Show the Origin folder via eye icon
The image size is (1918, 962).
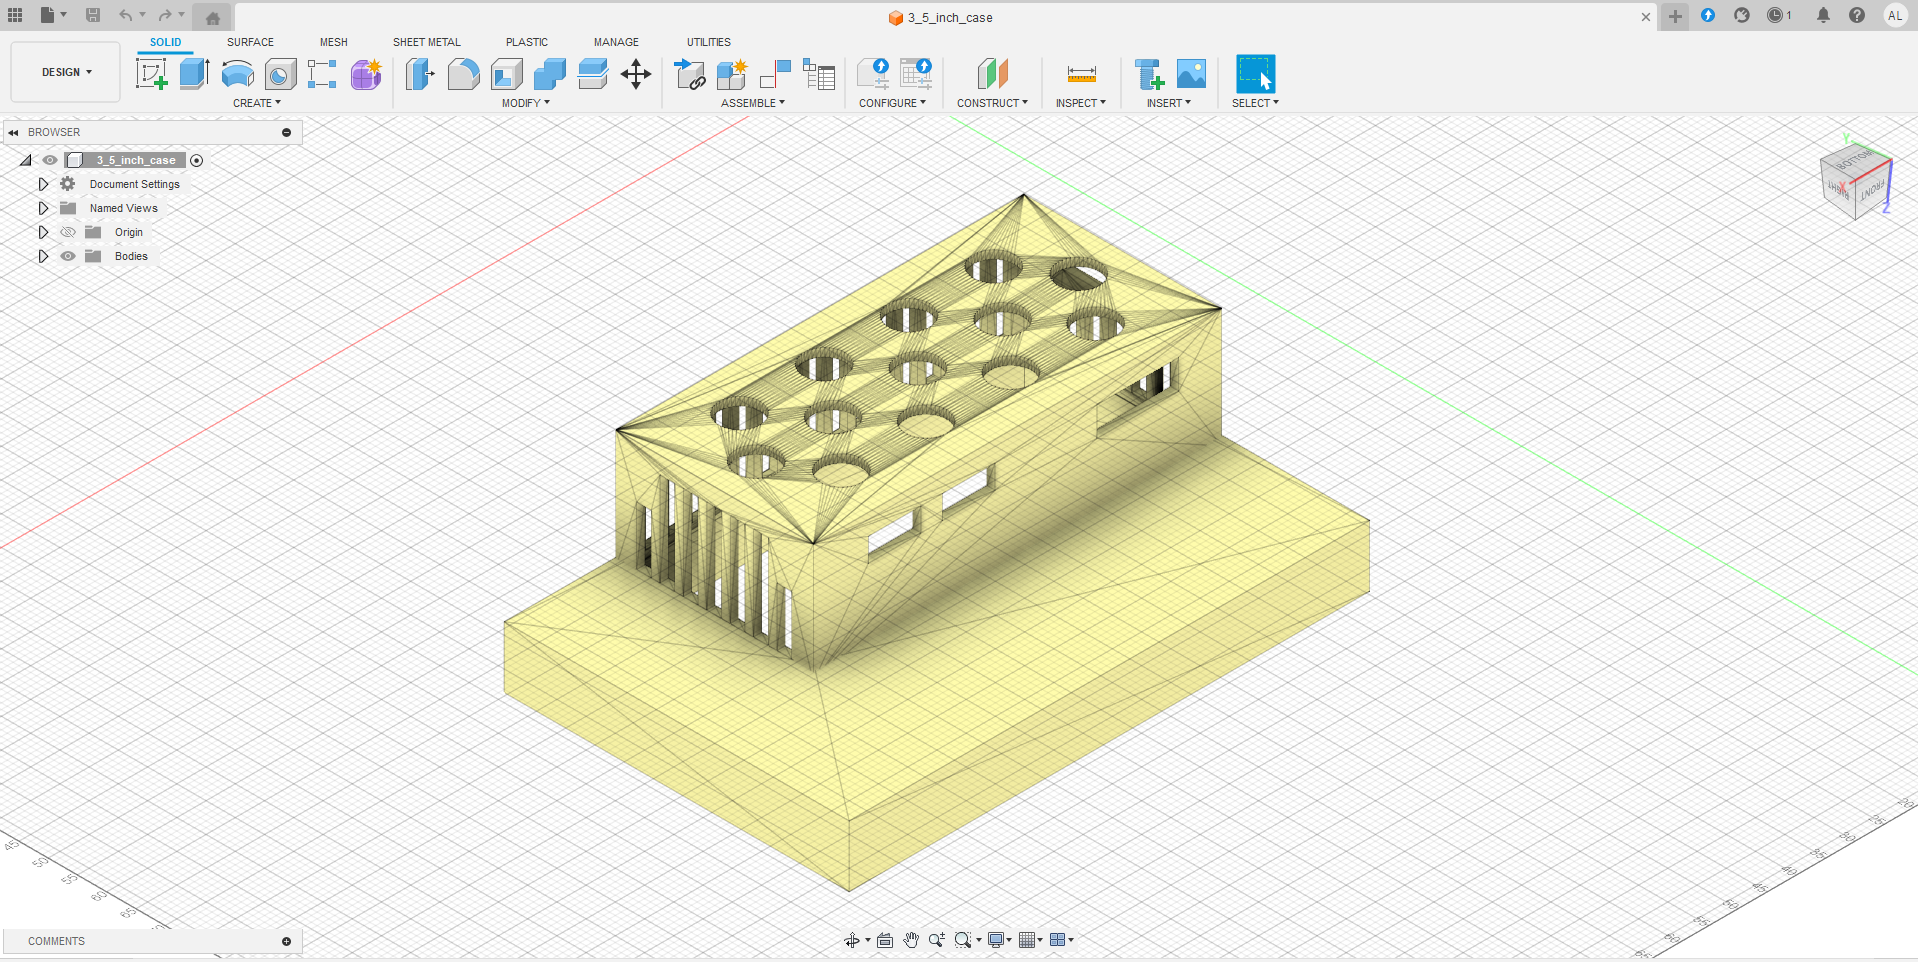[x=68, y=232]
